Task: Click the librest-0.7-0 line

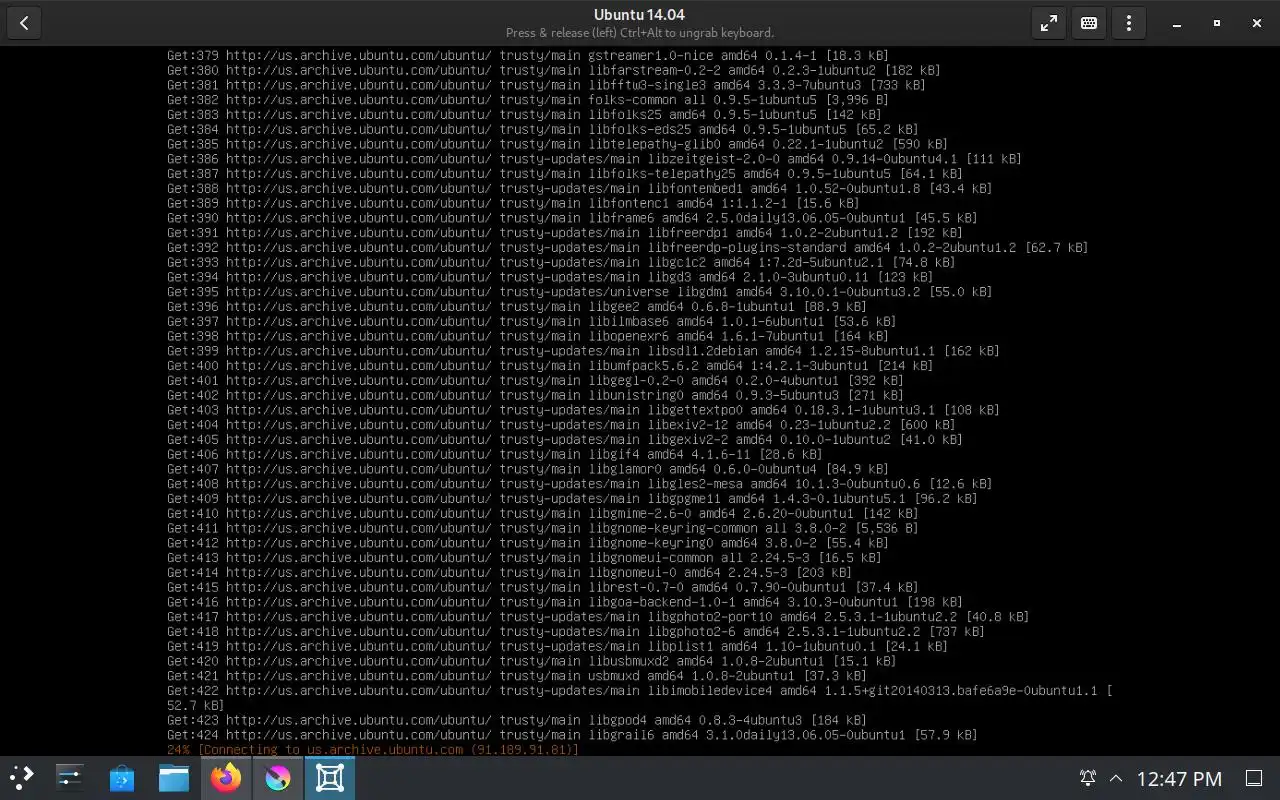Action: 543,587
